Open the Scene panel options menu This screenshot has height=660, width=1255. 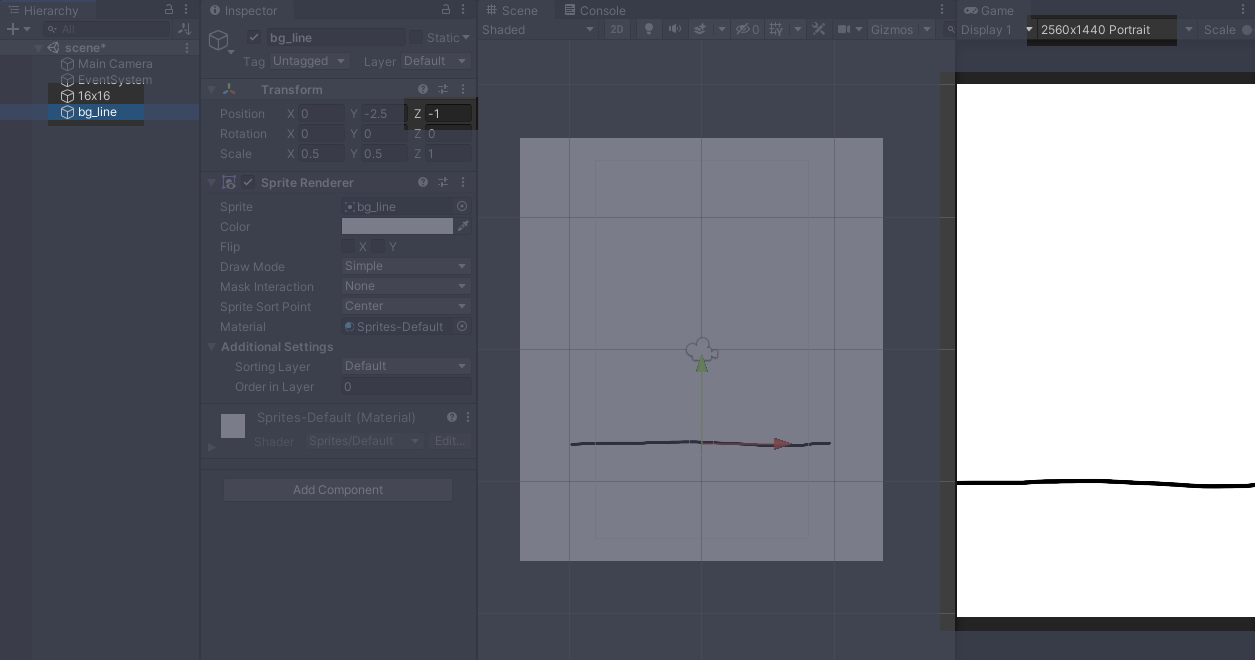tap(942, 9)
